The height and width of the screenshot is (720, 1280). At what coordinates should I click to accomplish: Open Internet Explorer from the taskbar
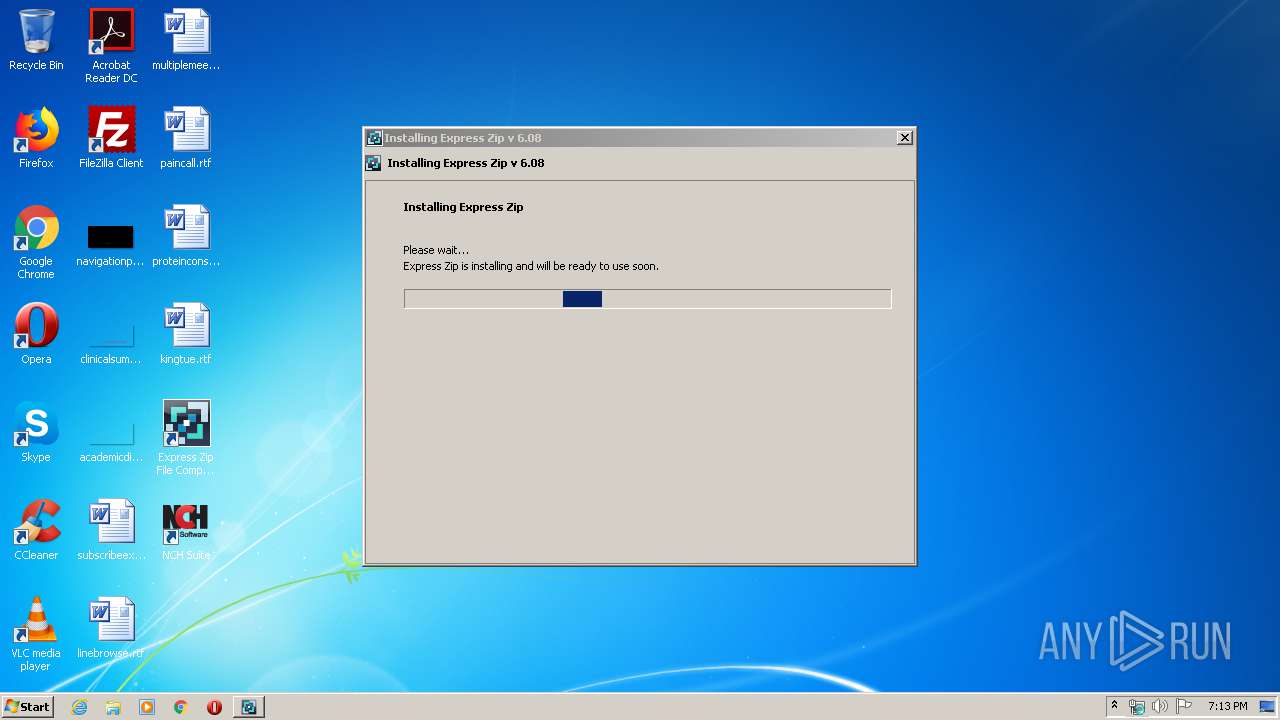[x=80, y=707]
